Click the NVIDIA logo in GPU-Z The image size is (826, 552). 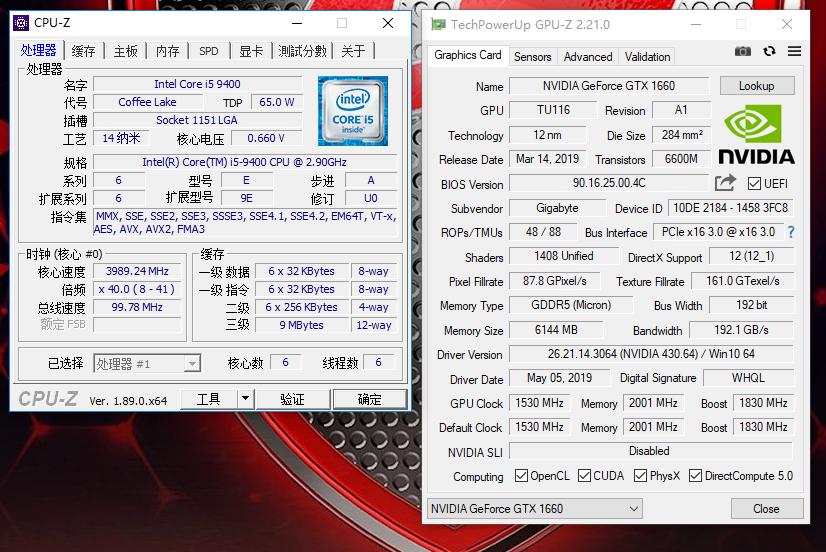point(756,135)
